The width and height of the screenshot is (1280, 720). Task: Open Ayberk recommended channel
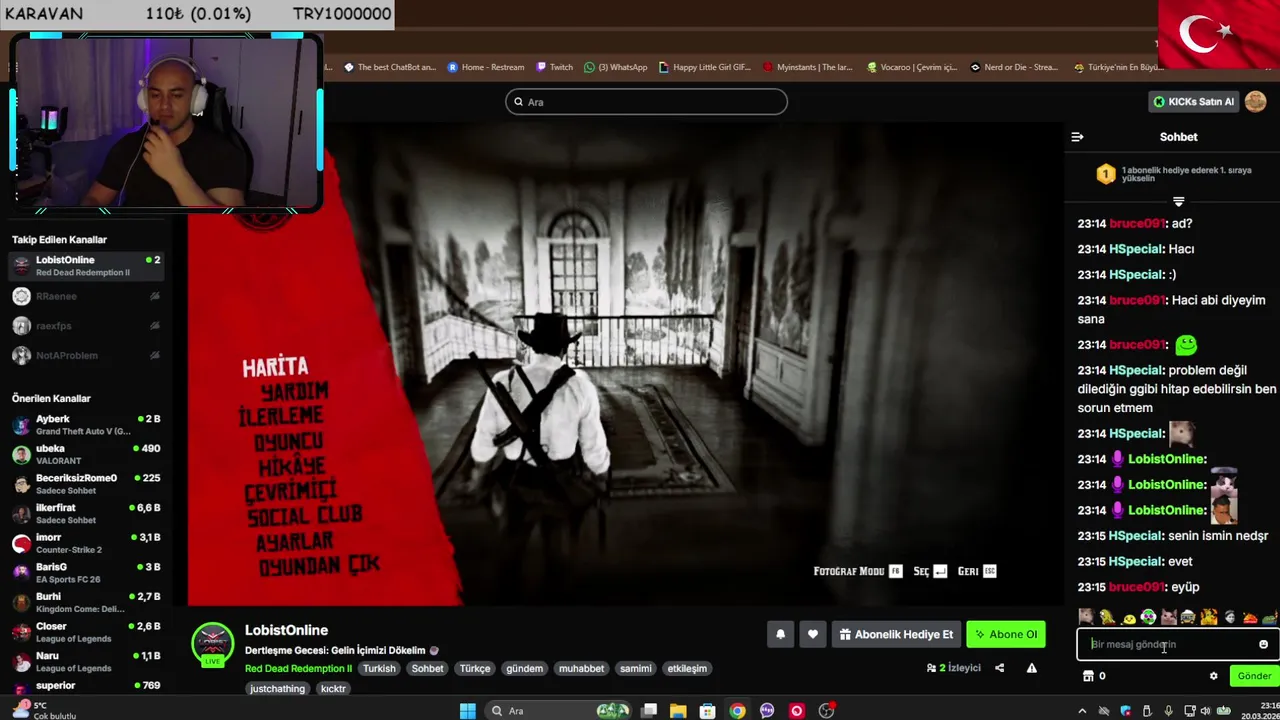tap(86, 425)
